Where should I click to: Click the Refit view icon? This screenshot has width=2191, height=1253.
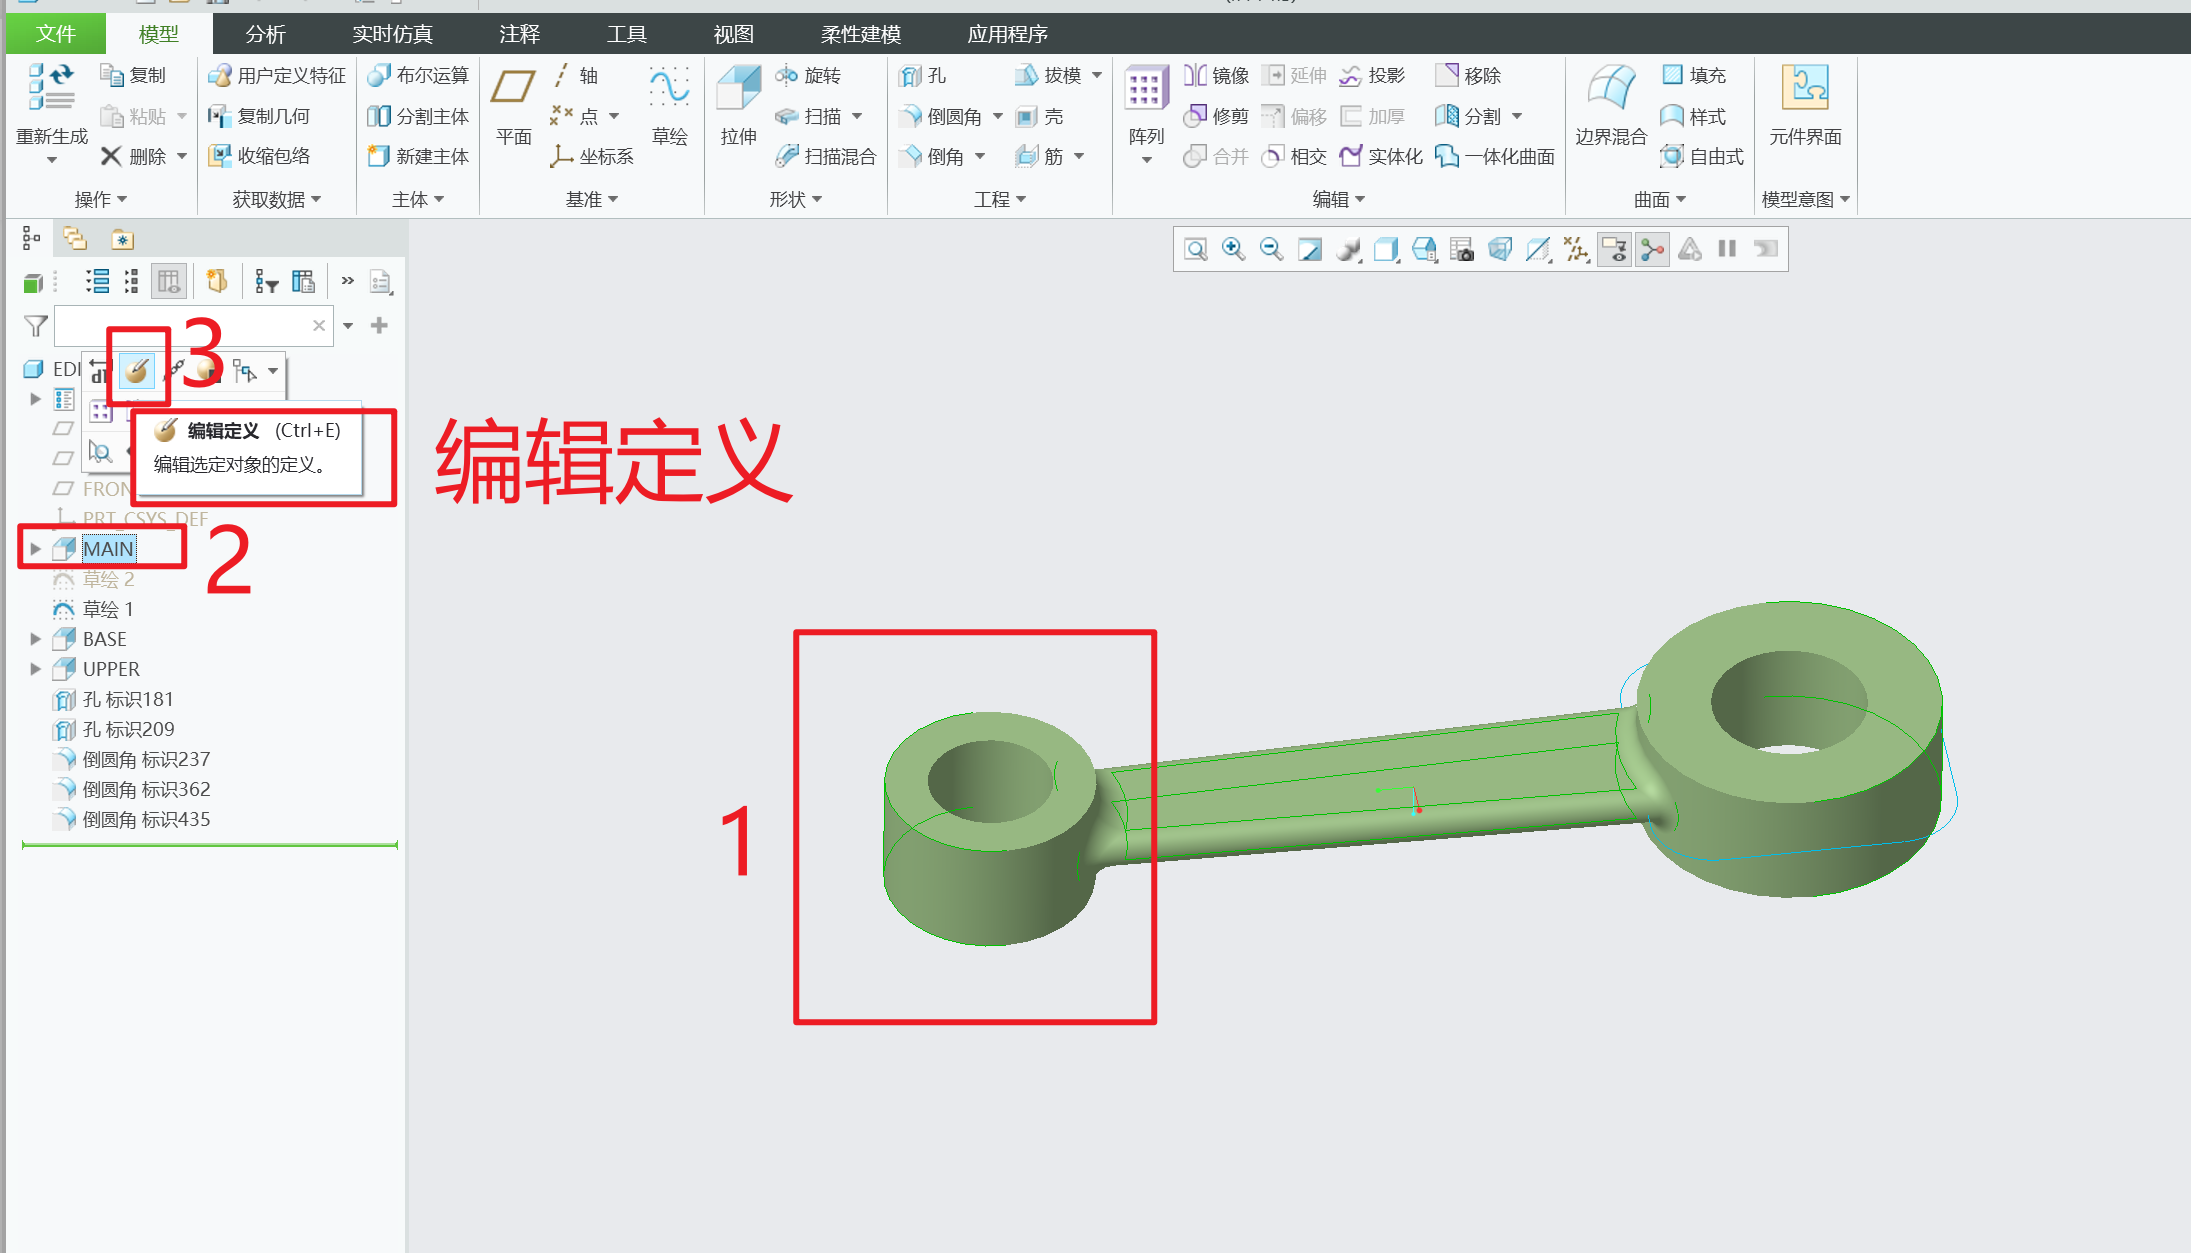click(x=1195, y=249)
